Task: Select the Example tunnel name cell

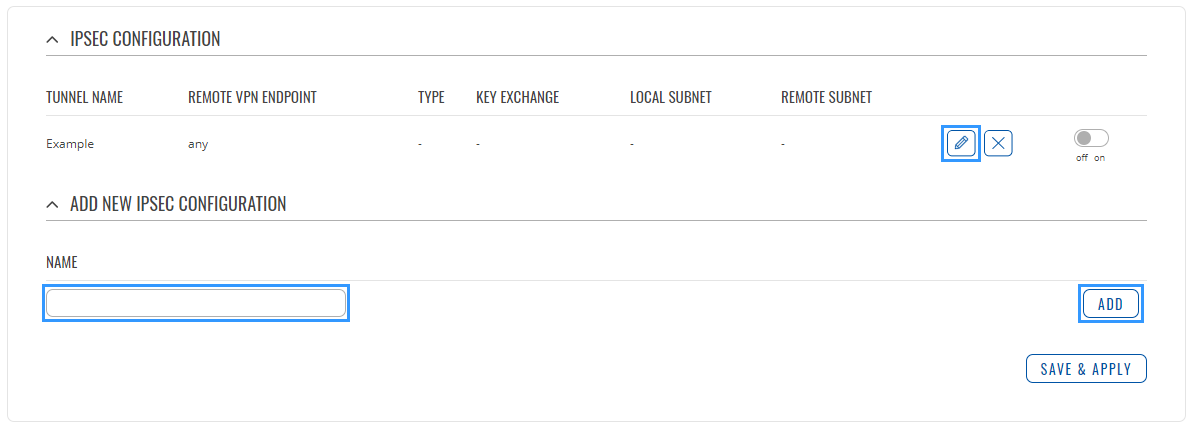Action: [x=70, y=144]
